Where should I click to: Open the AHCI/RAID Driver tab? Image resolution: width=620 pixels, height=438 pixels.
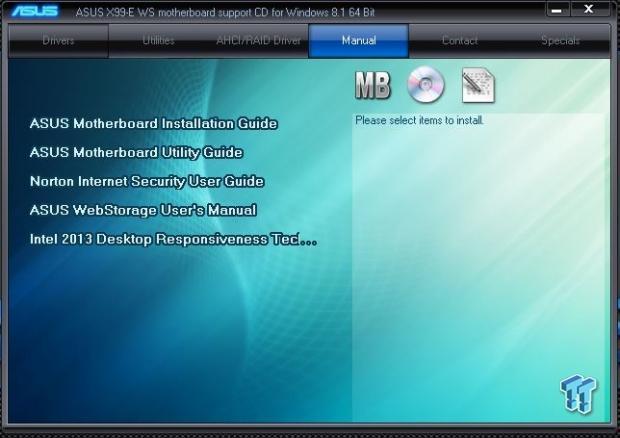(258, 41)
